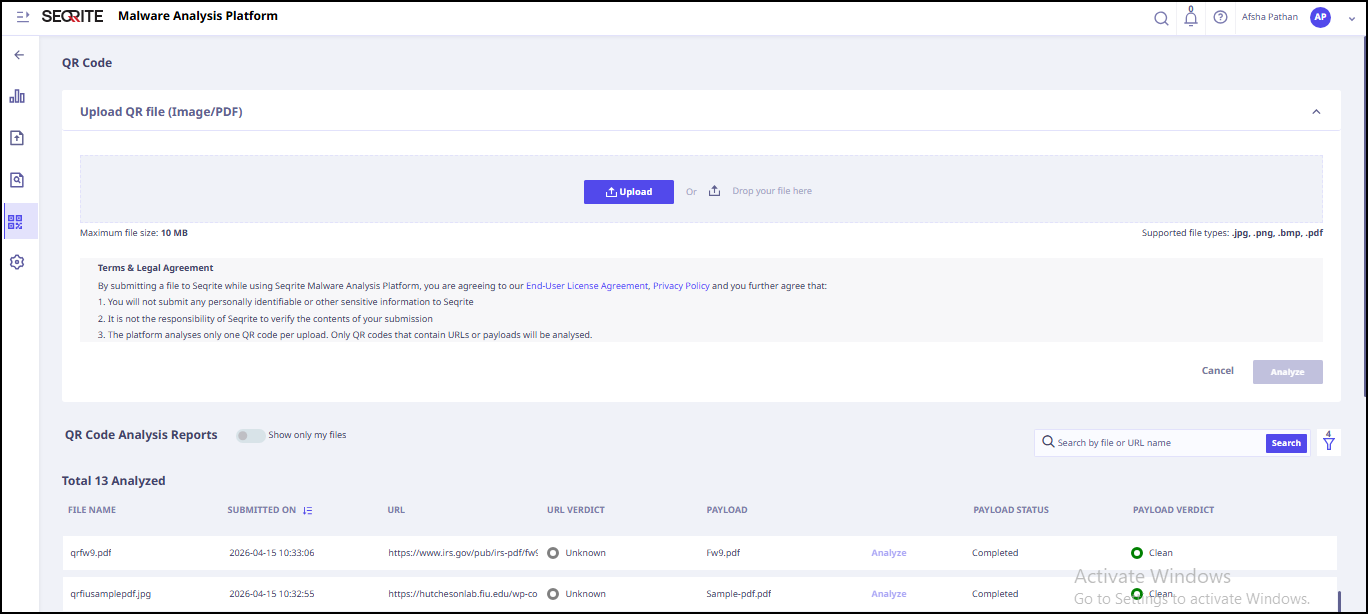The width and height of the screenshot is (1368, 614).
Task: Open the settings gear in sidebar
Action: (17, 262)
